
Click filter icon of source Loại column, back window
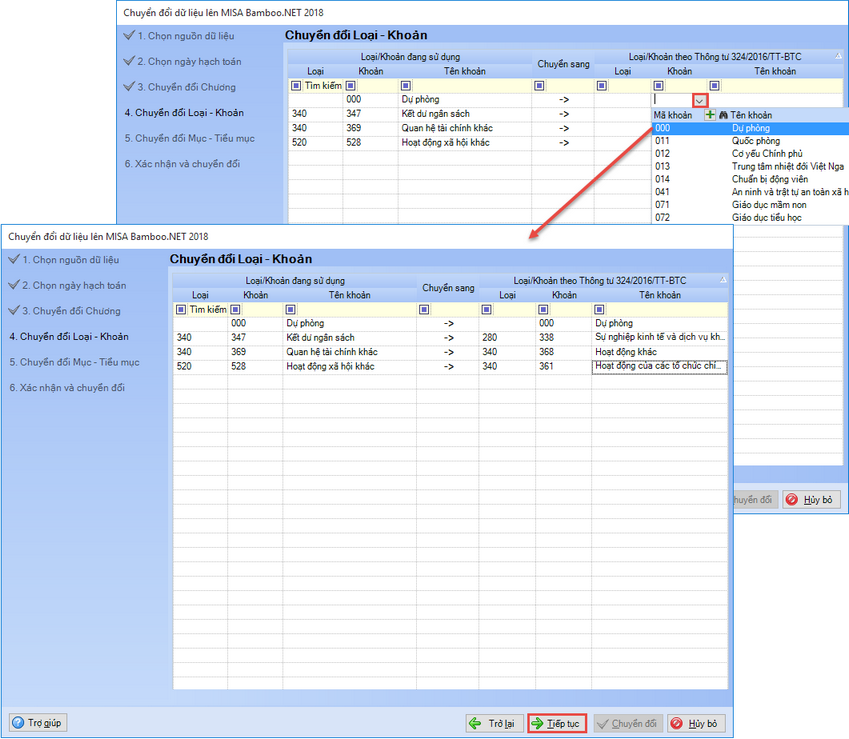point(296,86)
